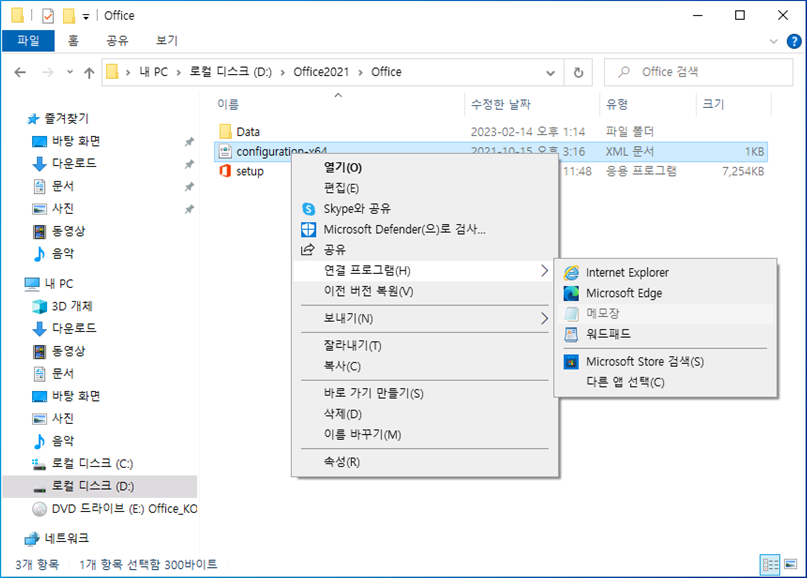Click 로컬 디스크 (D:) breadcrumb
807x578 pixels.
click(231, 72)
